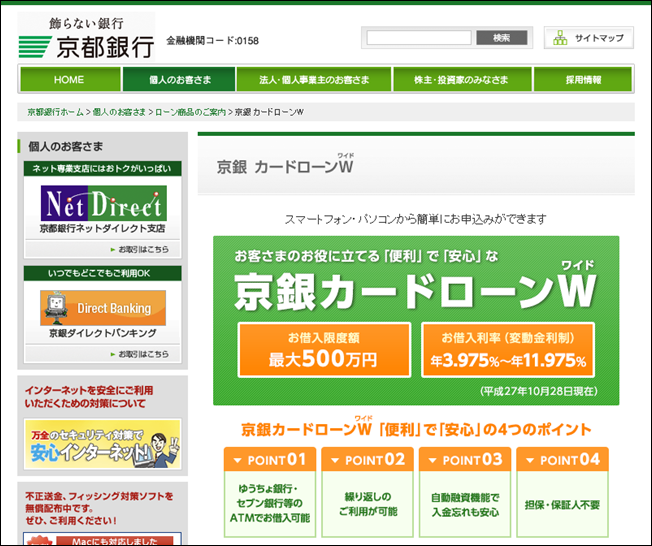652x546 pixels.
Task: Open the Macにも対応しました banner
Action: click(x=103, y=539)
